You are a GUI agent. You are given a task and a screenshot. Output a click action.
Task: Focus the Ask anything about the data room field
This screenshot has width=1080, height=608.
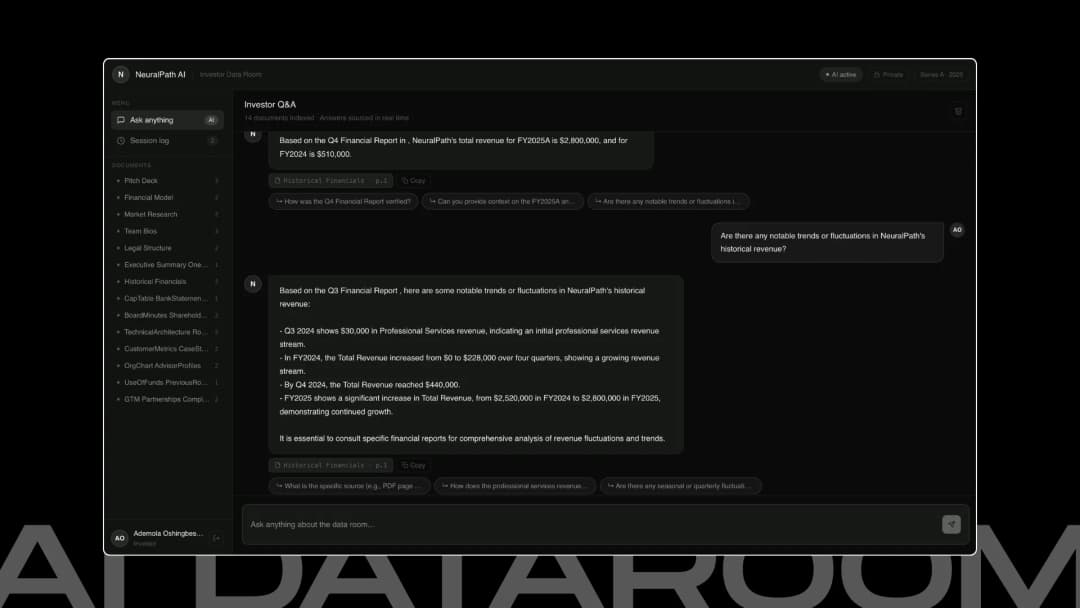[x=592, y=524]
